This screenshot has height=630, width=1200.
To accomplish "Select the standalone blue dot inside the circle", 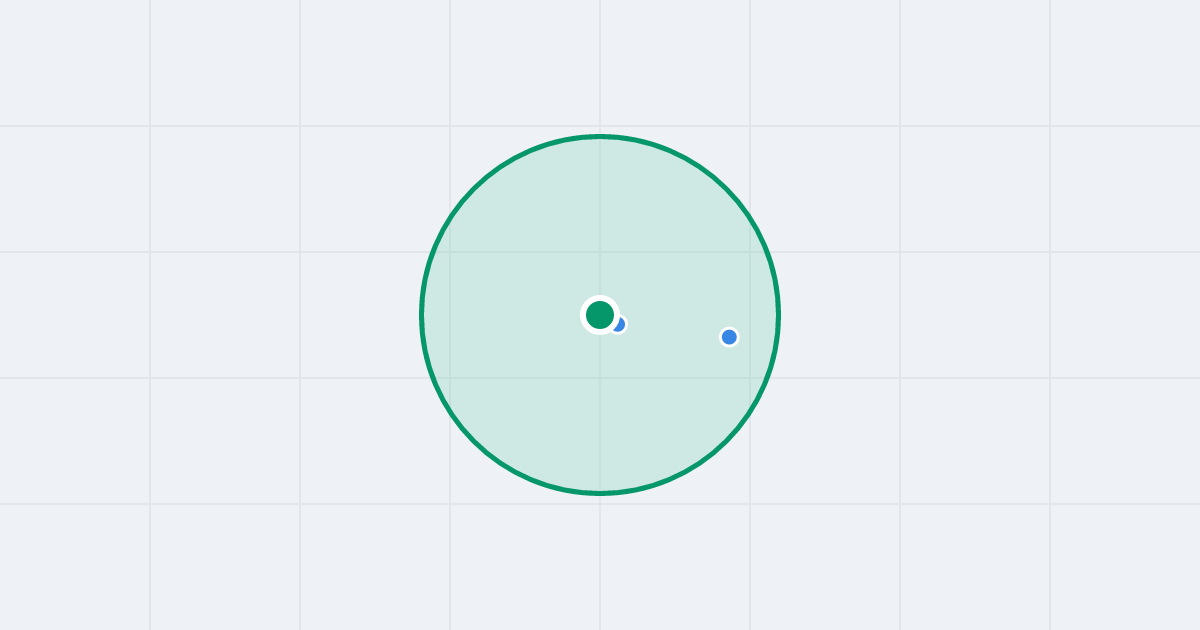I will (729, 337).
